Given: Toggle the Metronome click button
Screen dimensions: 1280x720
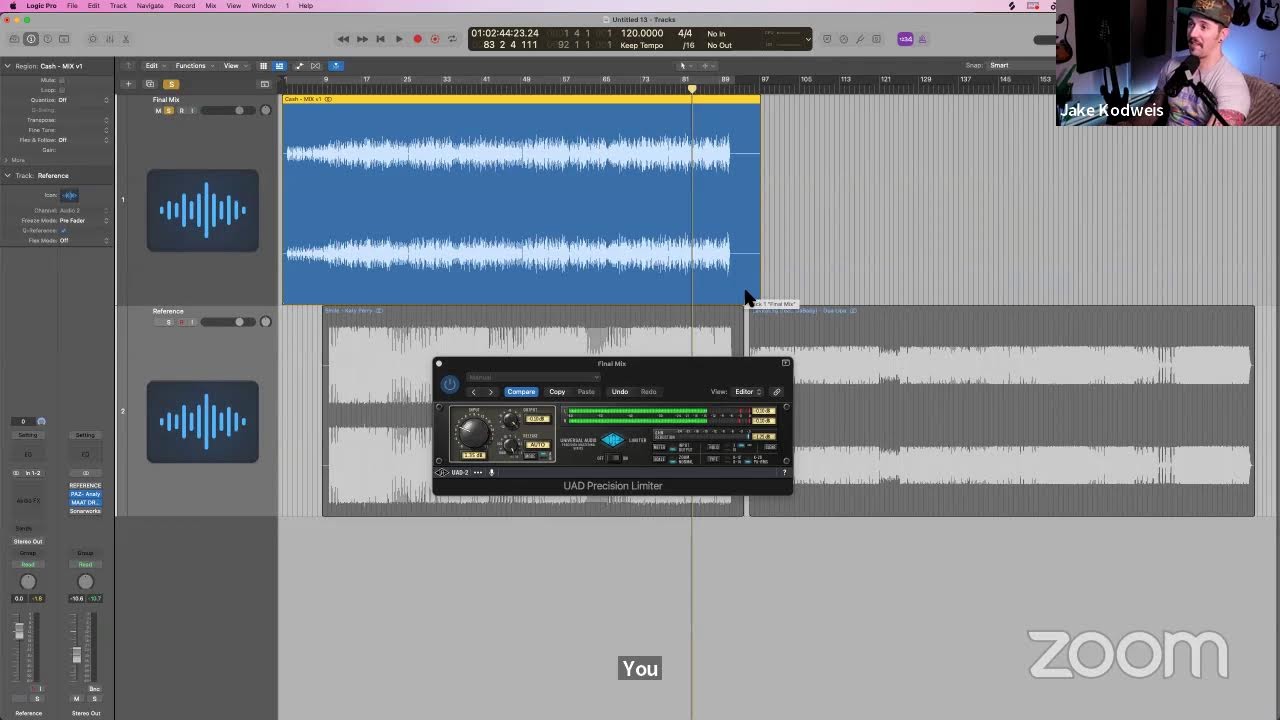Looking at the screenshot, I should point(923,39).
